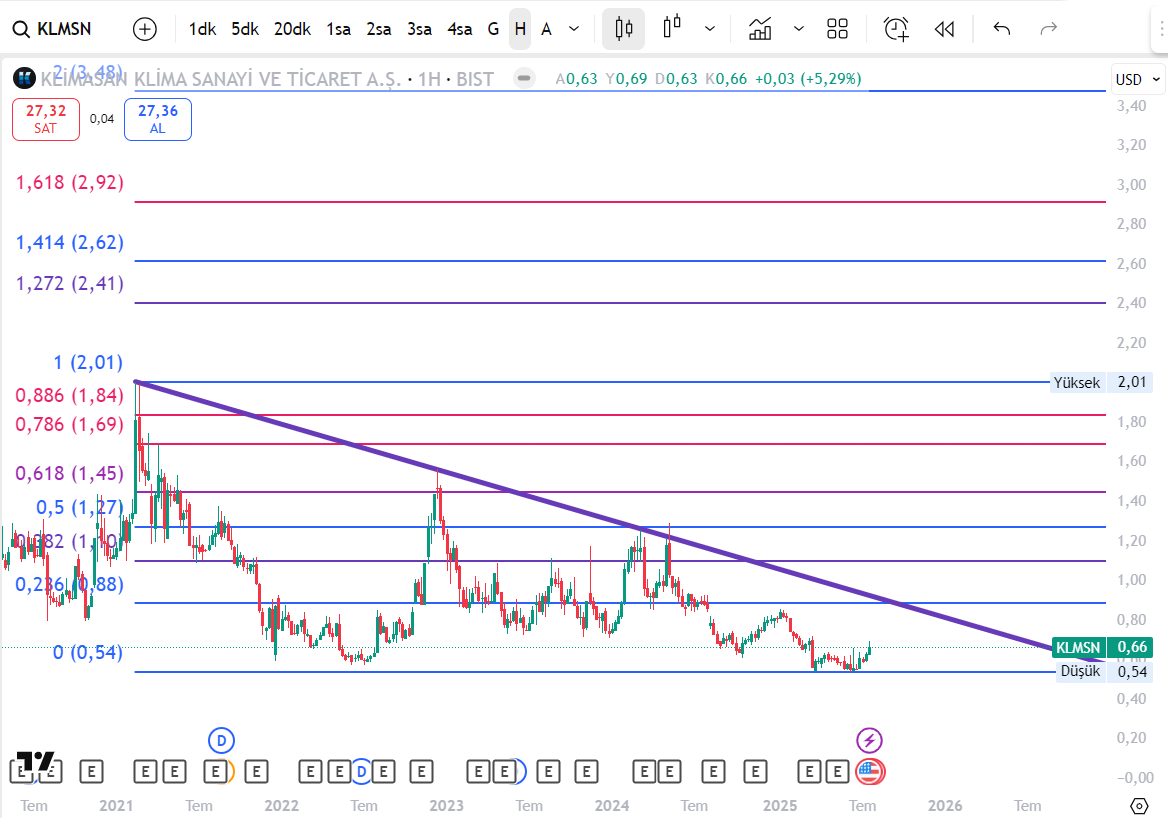The width and height of the screenshot is (1168, 818).
Task: Redo action arrow
Action: click(1048, 29)
